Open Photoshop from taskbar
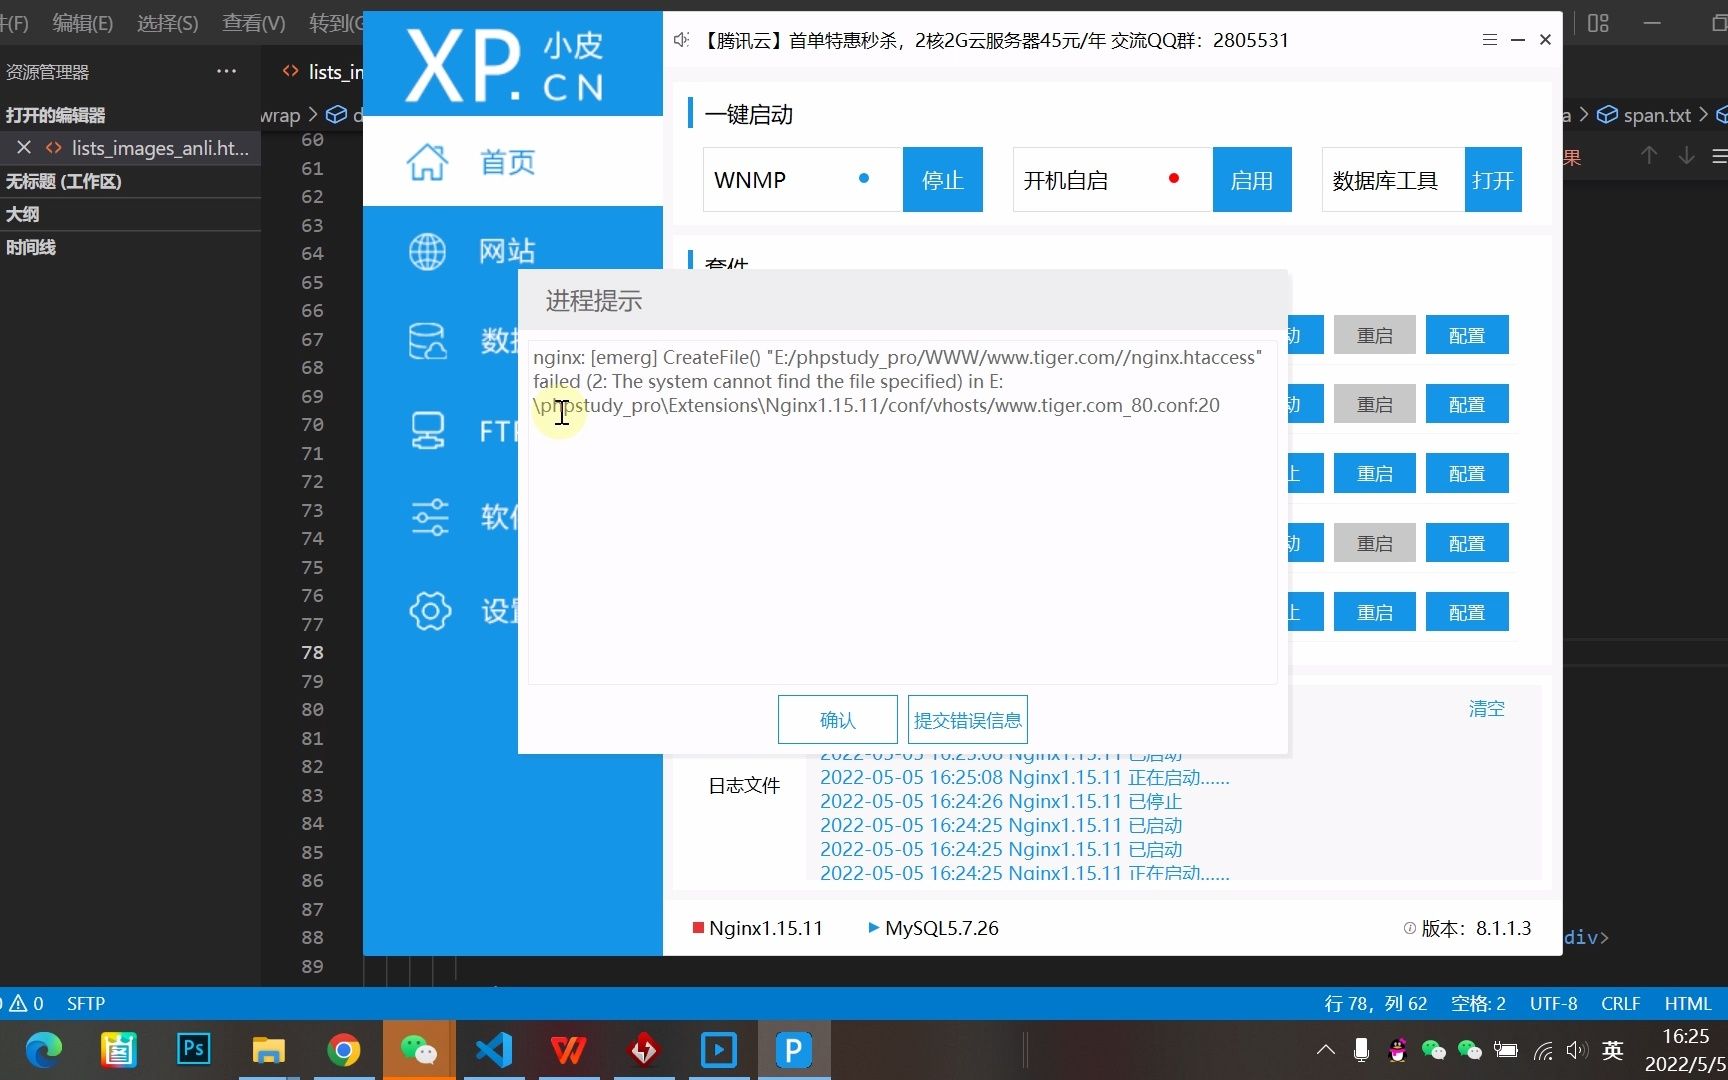 tap(193, 1050)
